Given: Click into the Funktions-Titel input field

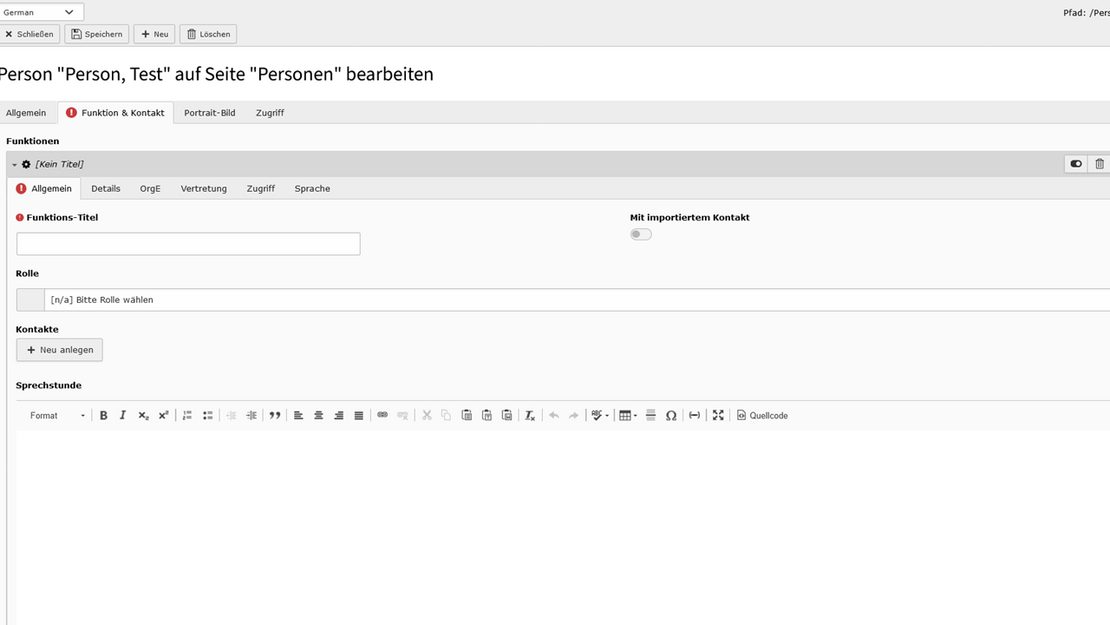Looking at the screenshot, I should [188, 244].
